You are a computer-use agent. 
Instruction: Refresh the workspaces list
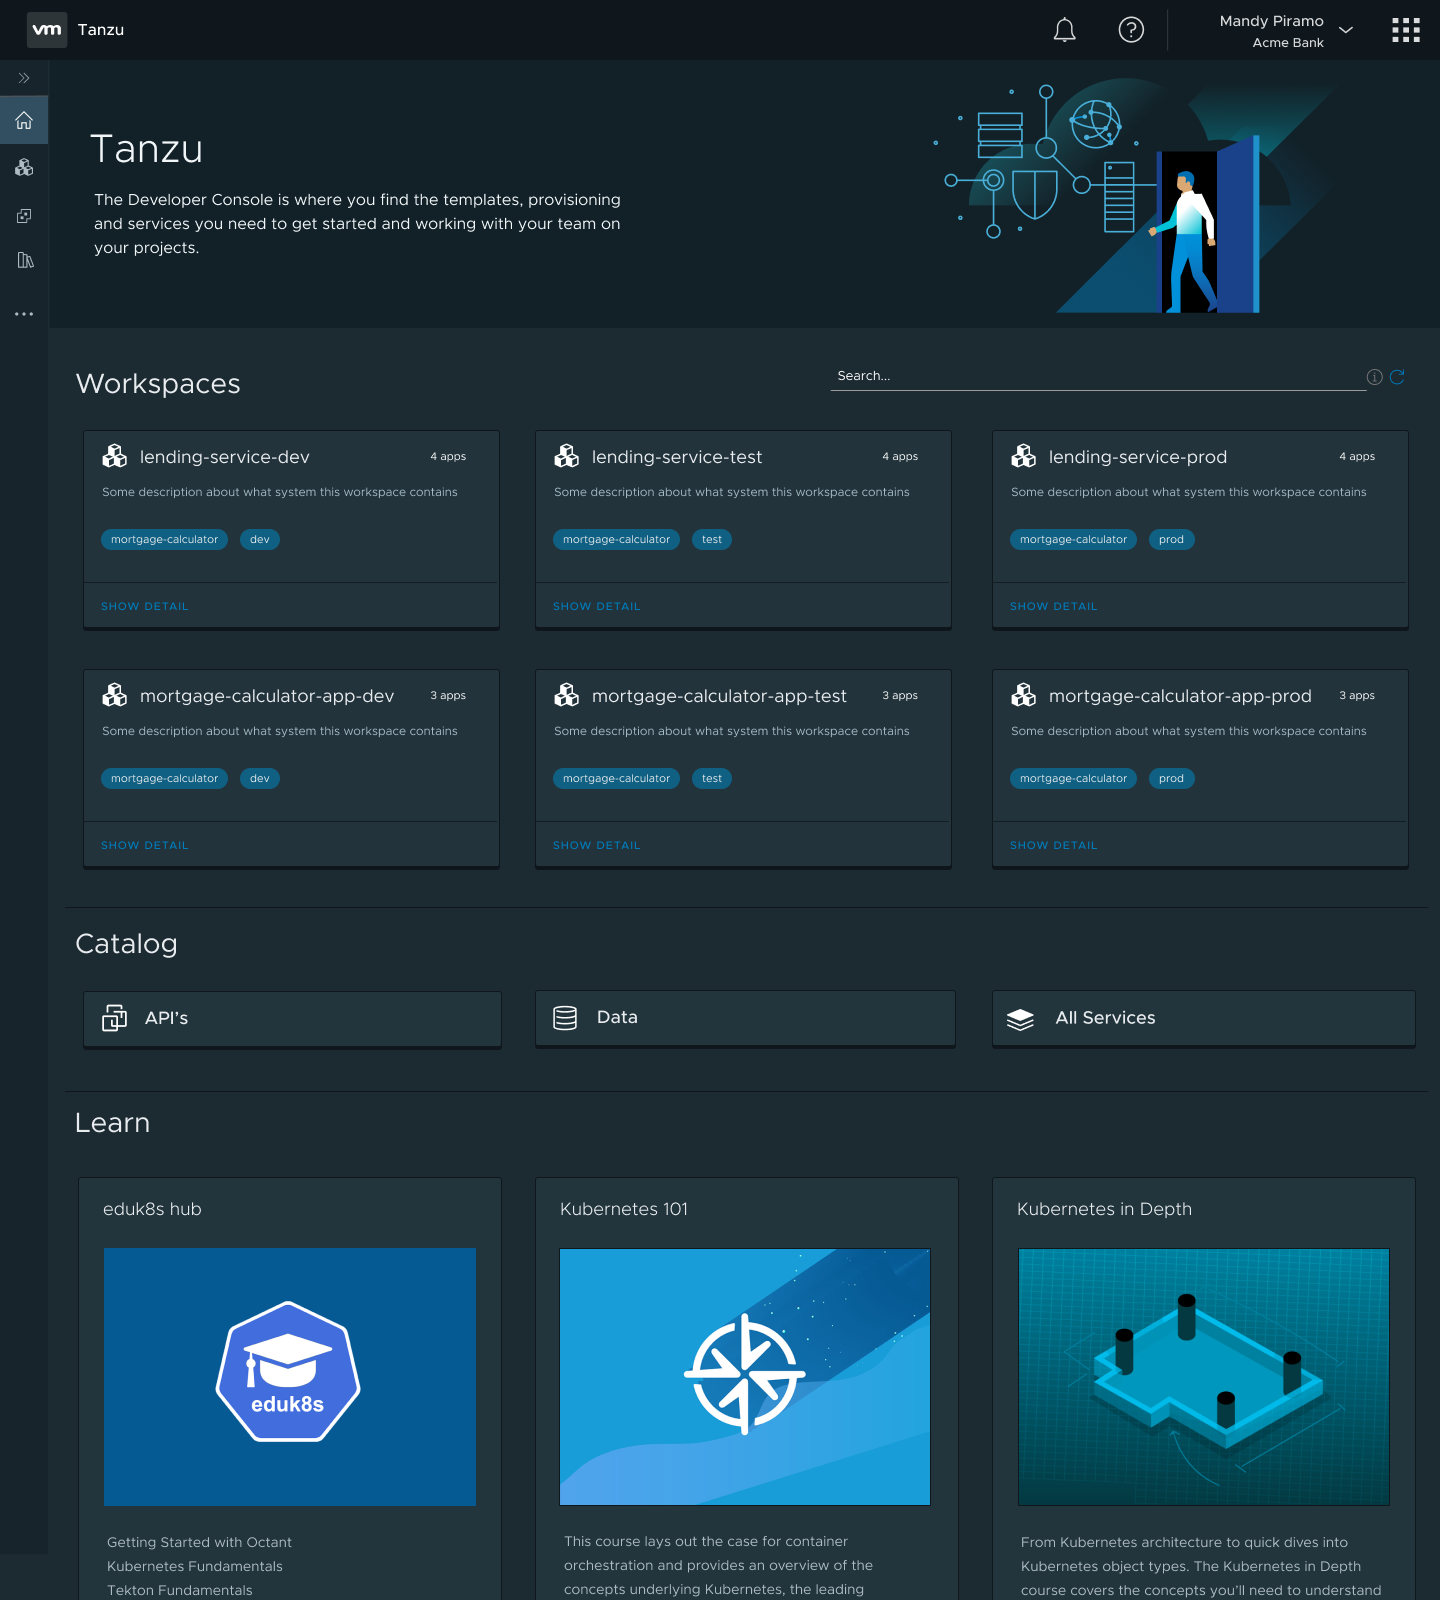pyautogui.click(x=1397, y=377)
